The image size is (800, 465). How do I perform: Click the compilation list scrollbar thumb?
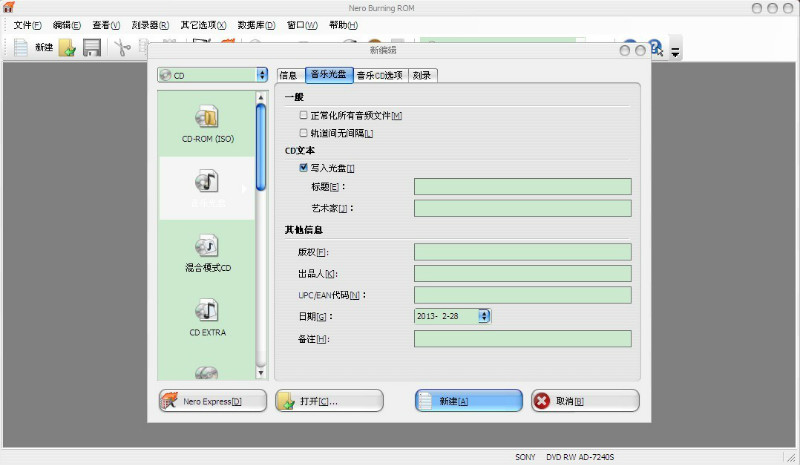(261, 147)
